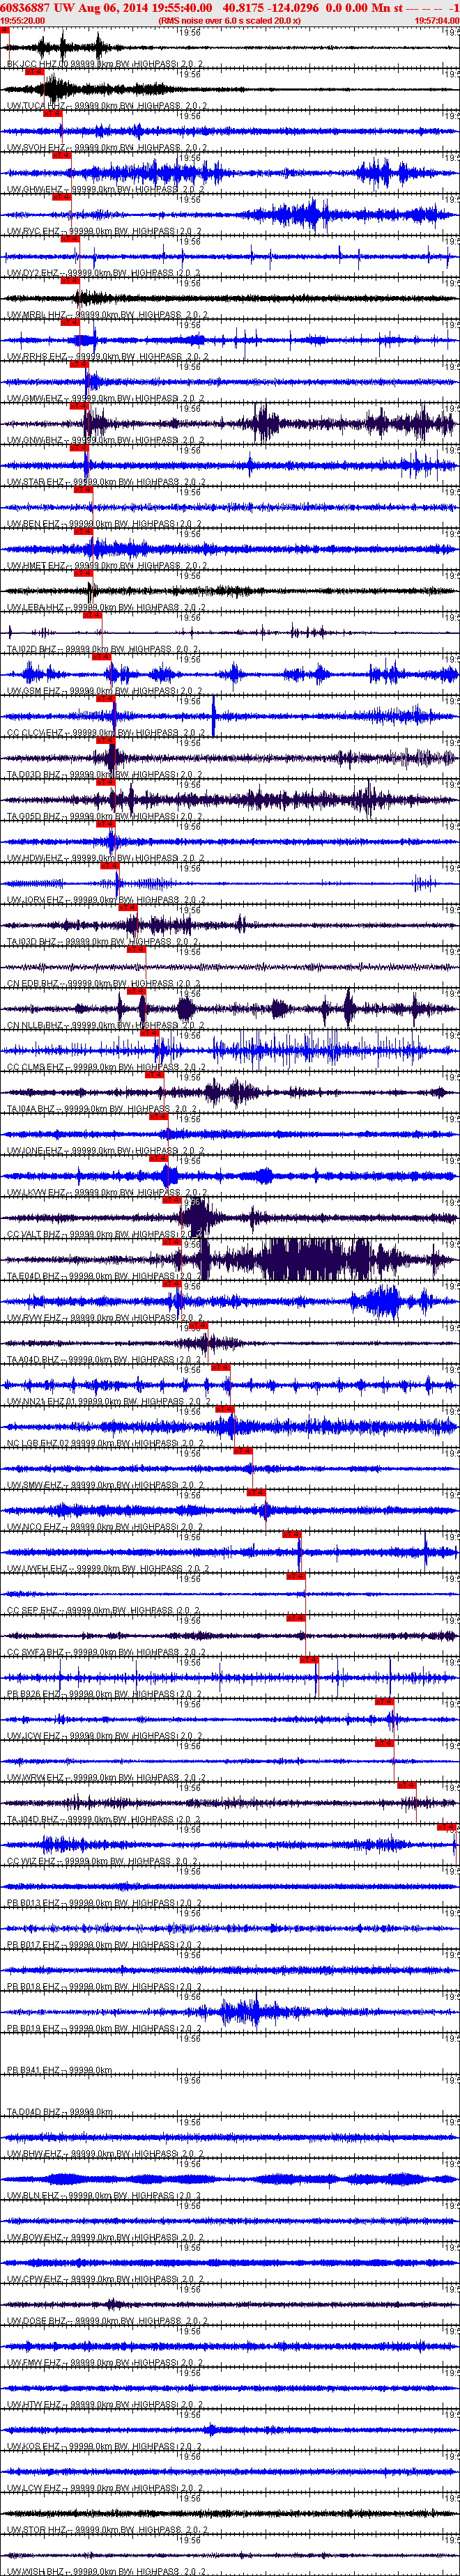460x2576 pixels.
Task: Click coordinates 40.8175 -124.0296 in header
Action: click(271, 7)
